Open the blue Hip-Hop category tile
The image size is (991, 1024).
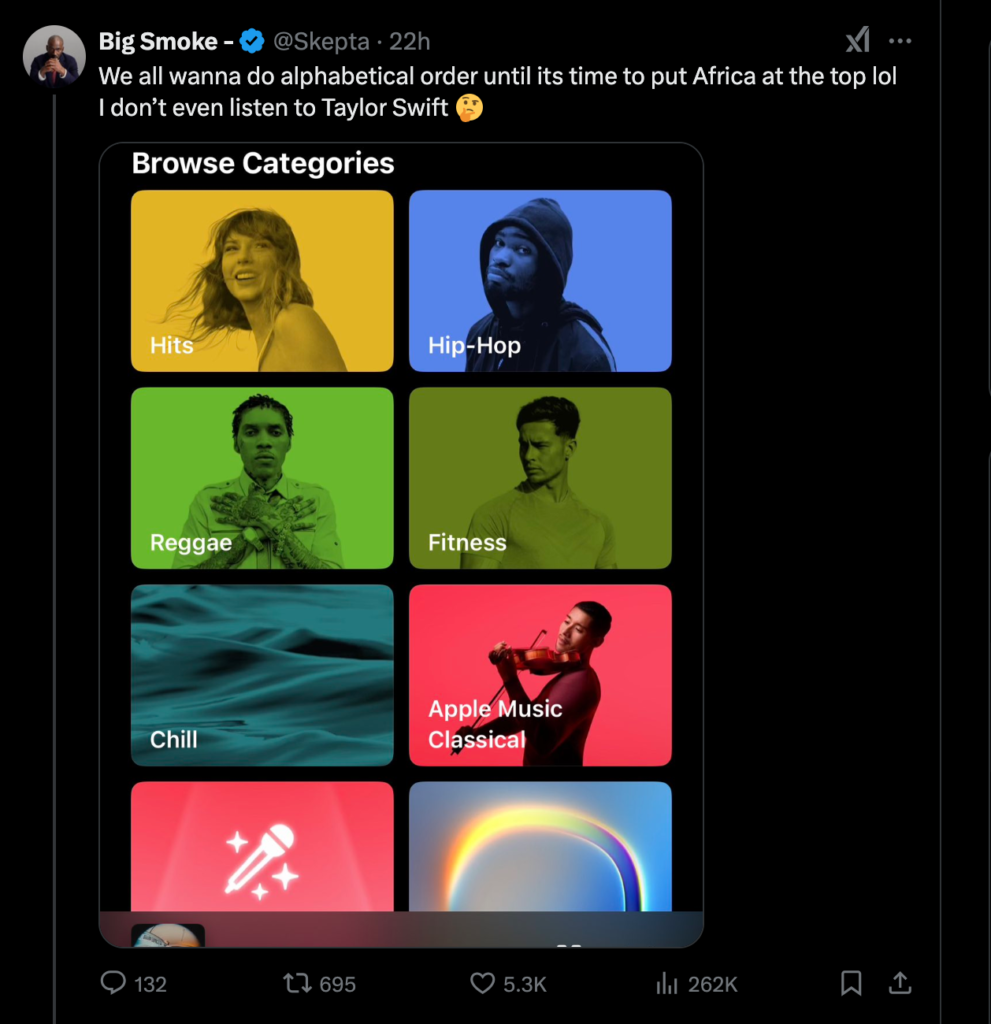pos(540,281)
